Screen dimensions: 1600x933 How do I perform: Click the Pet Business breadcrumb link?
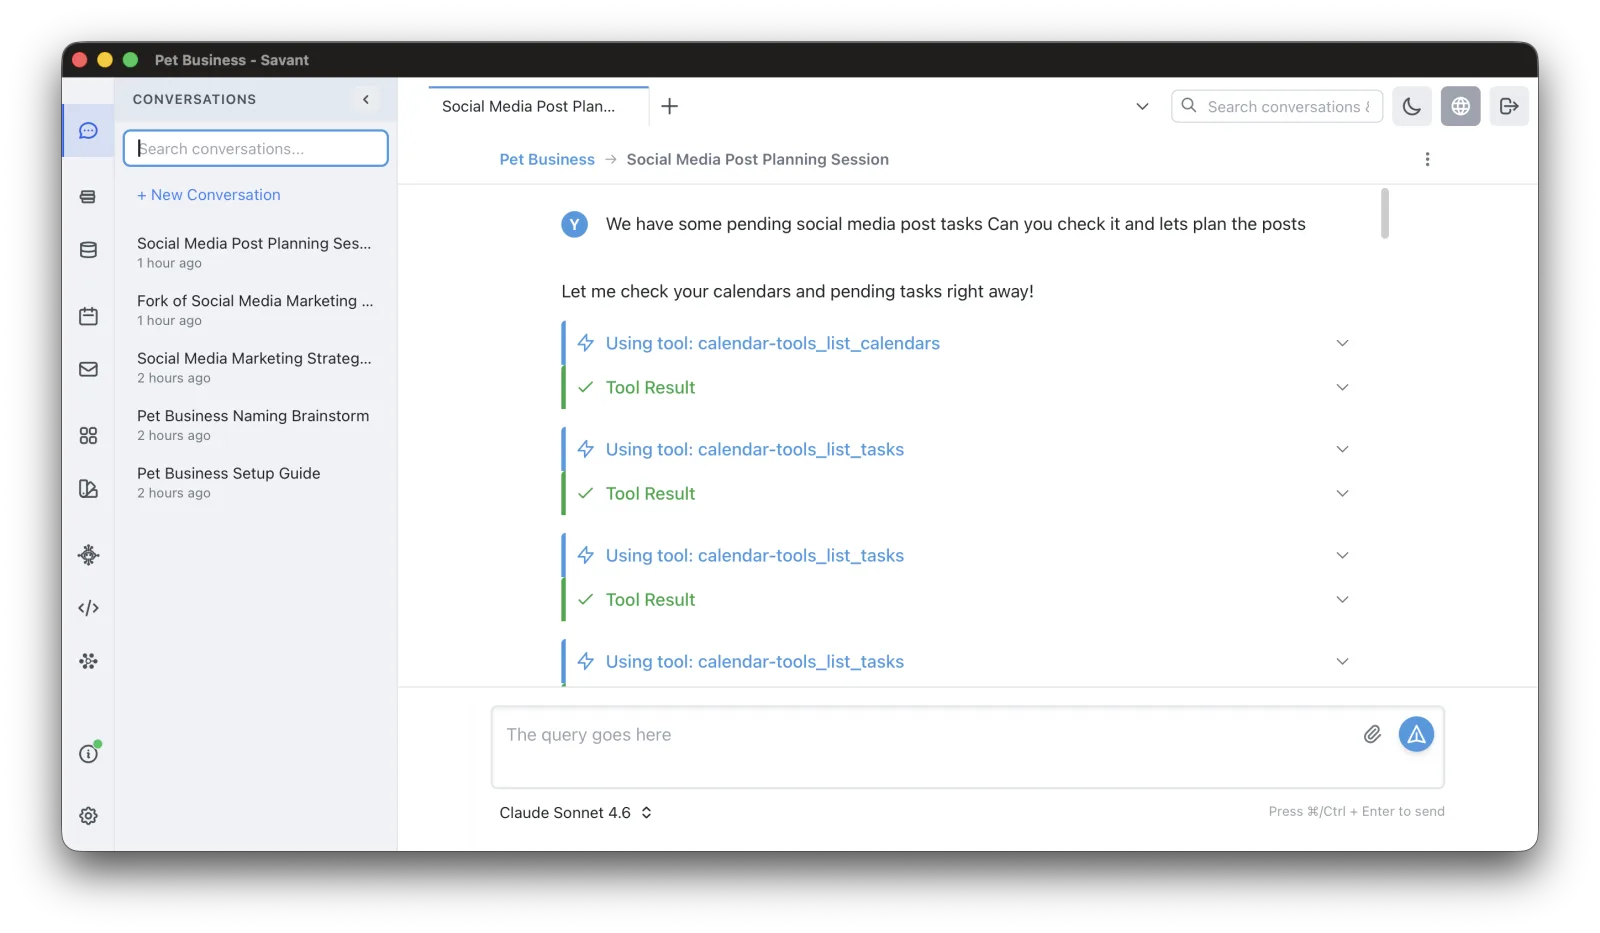[547, 159]
